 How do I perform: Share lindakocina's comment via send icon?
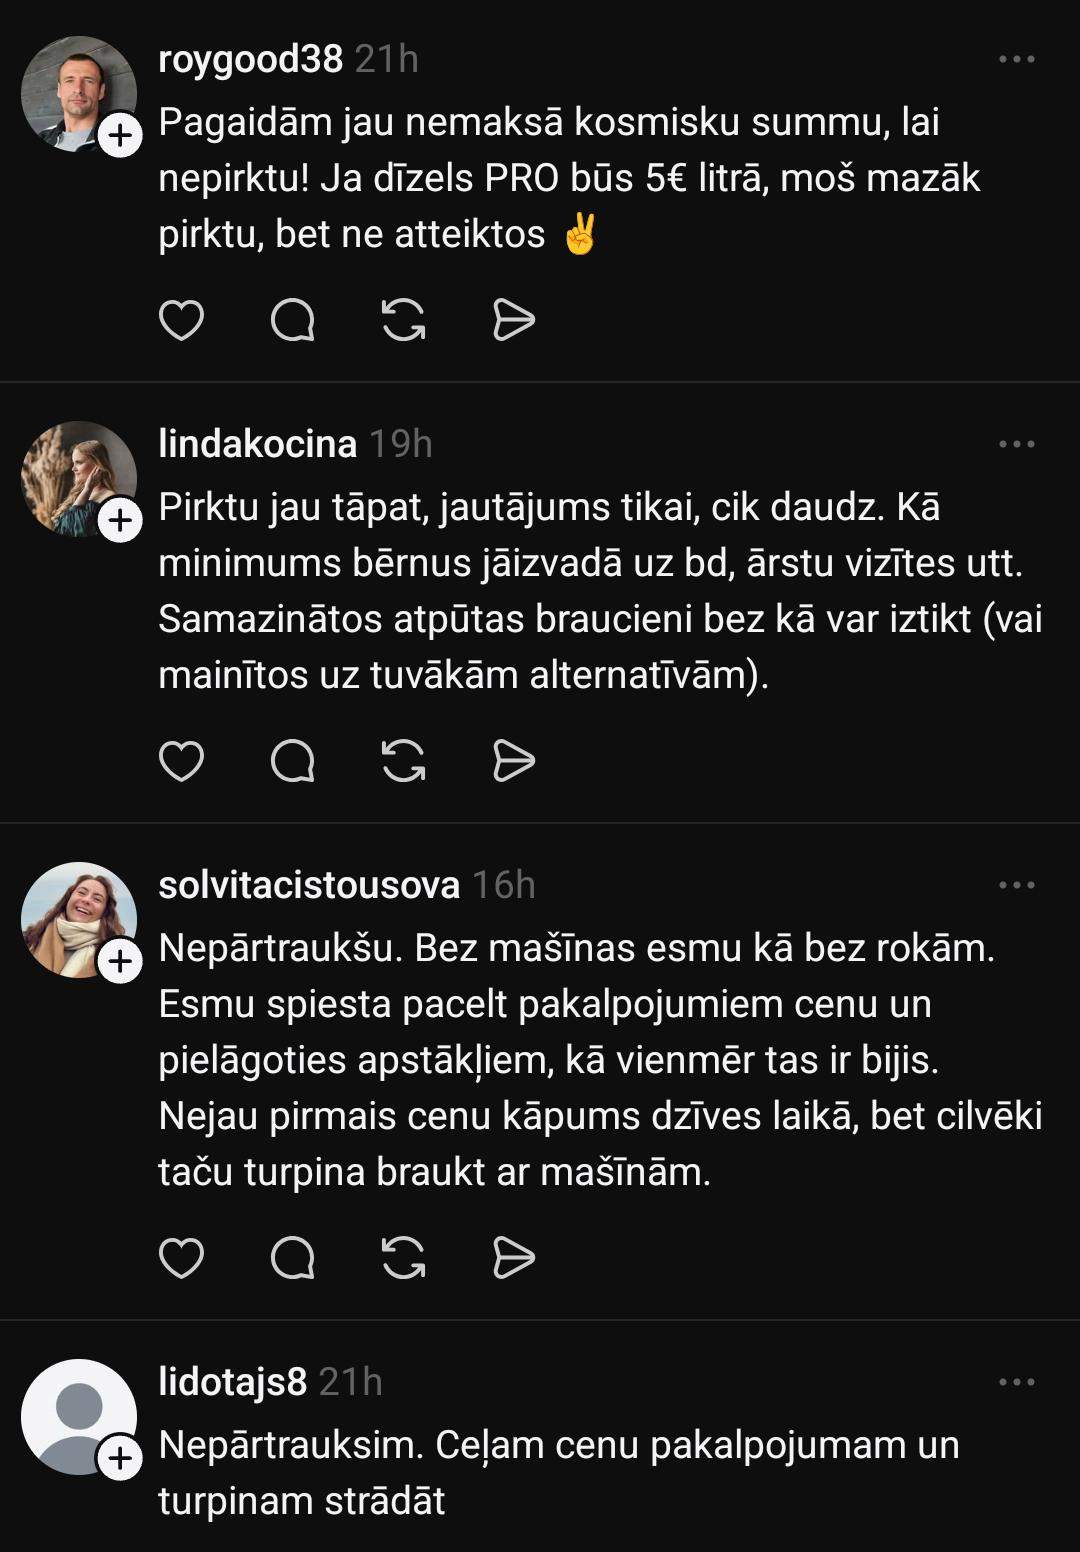coord(514,762)
